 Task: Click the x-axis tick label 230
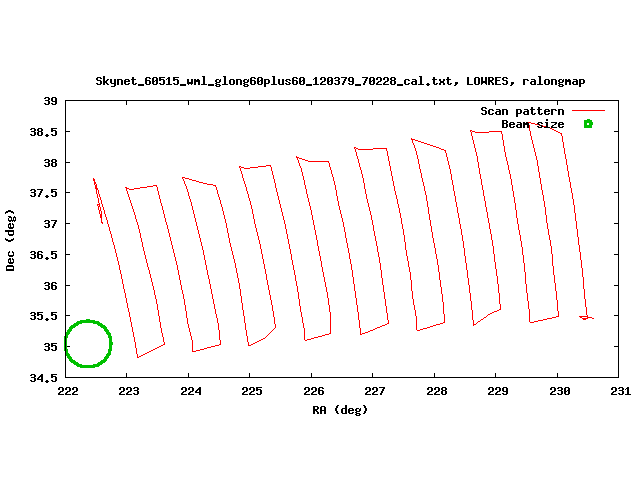560,391
